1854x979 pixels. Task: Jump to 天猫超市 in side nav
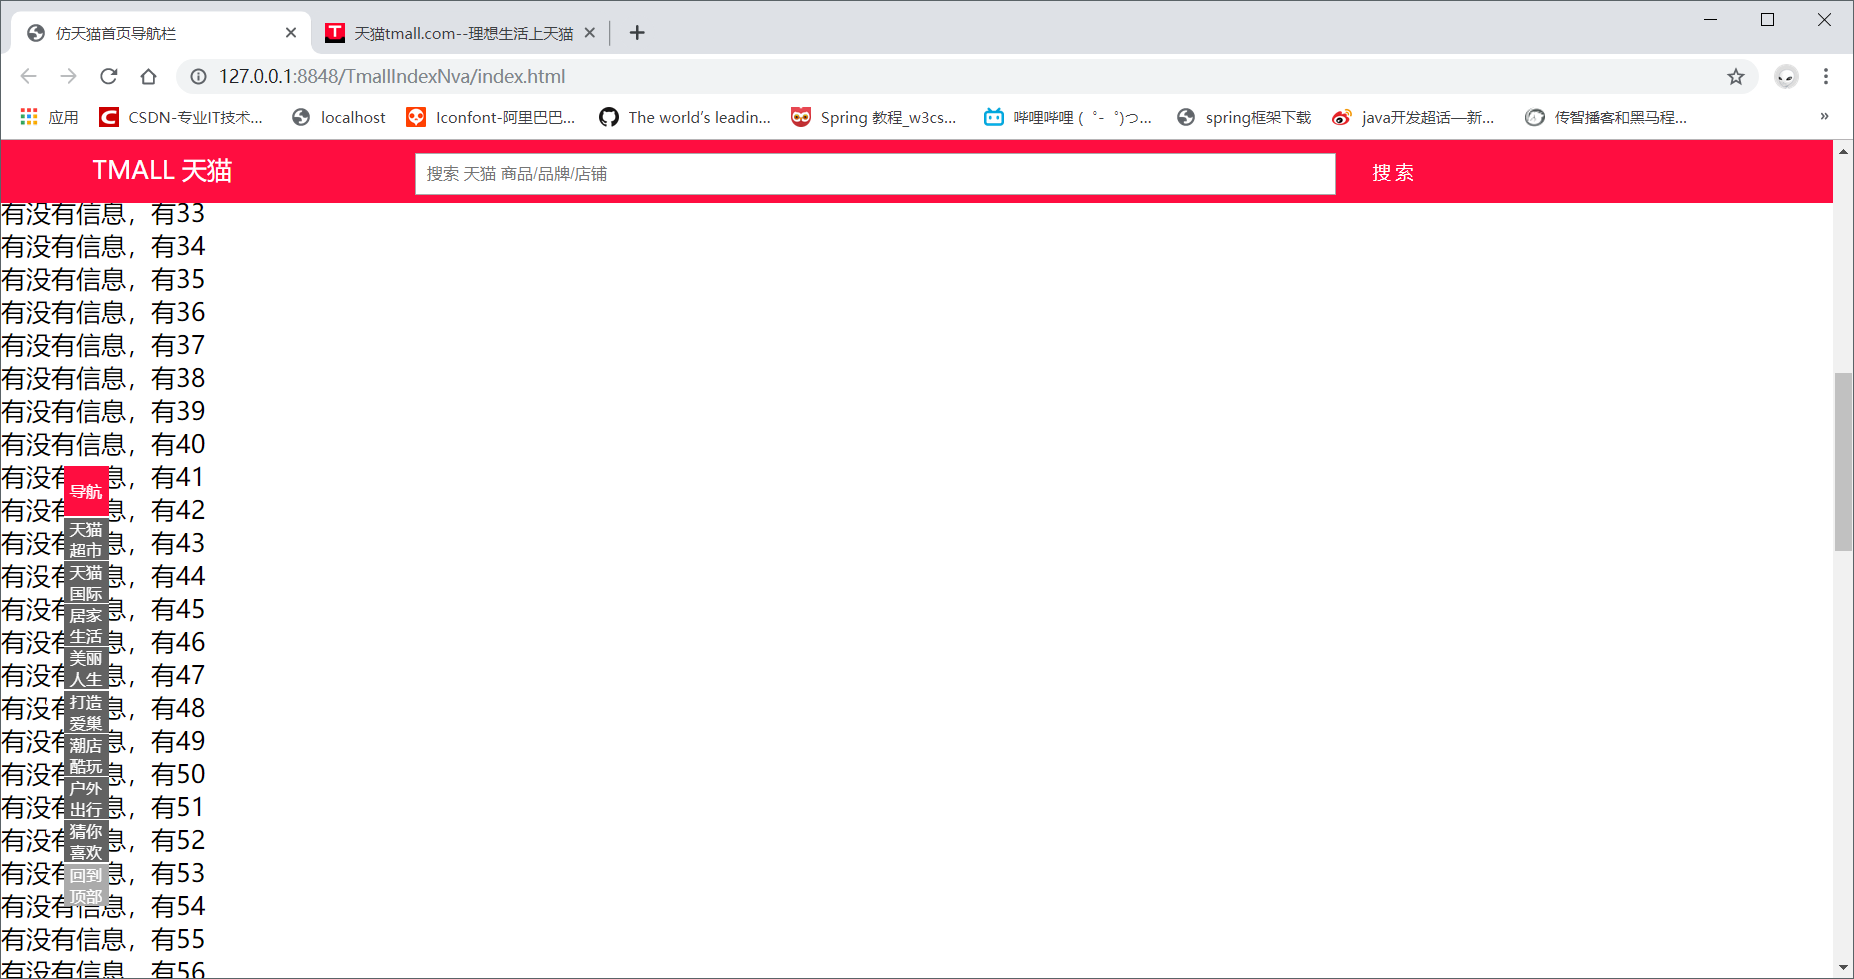[x=86, y=540]
